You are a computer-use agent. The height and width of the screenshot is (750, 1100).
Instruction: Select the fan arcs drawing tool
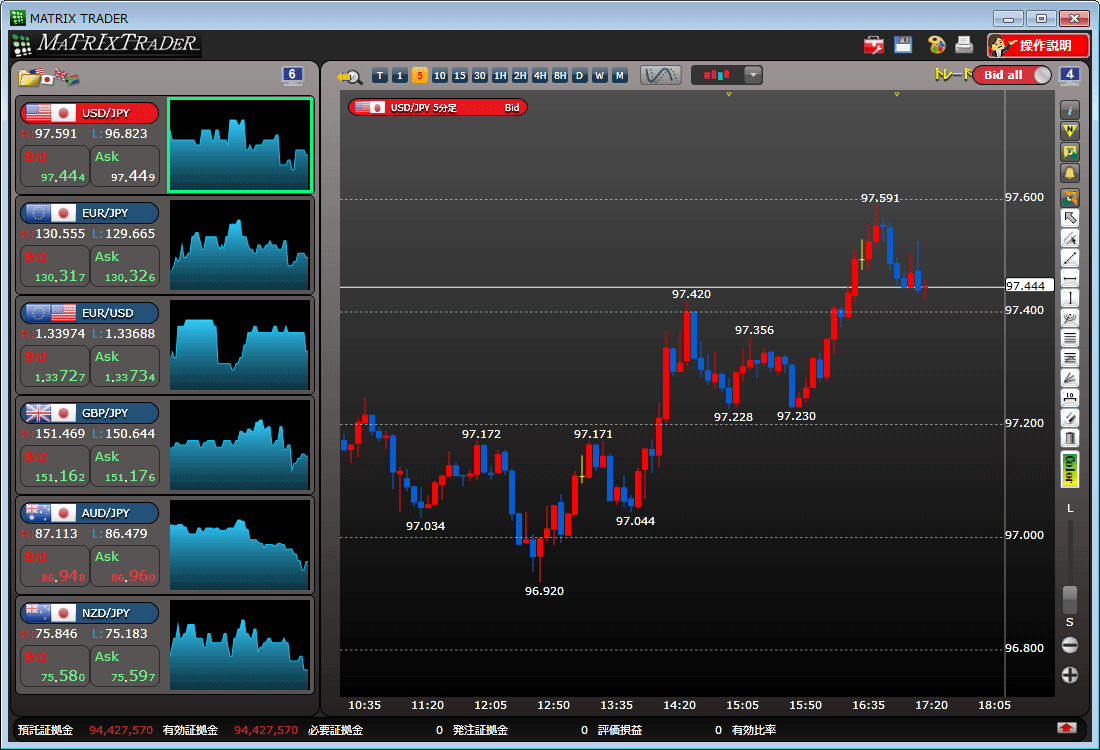point(1069,319)
